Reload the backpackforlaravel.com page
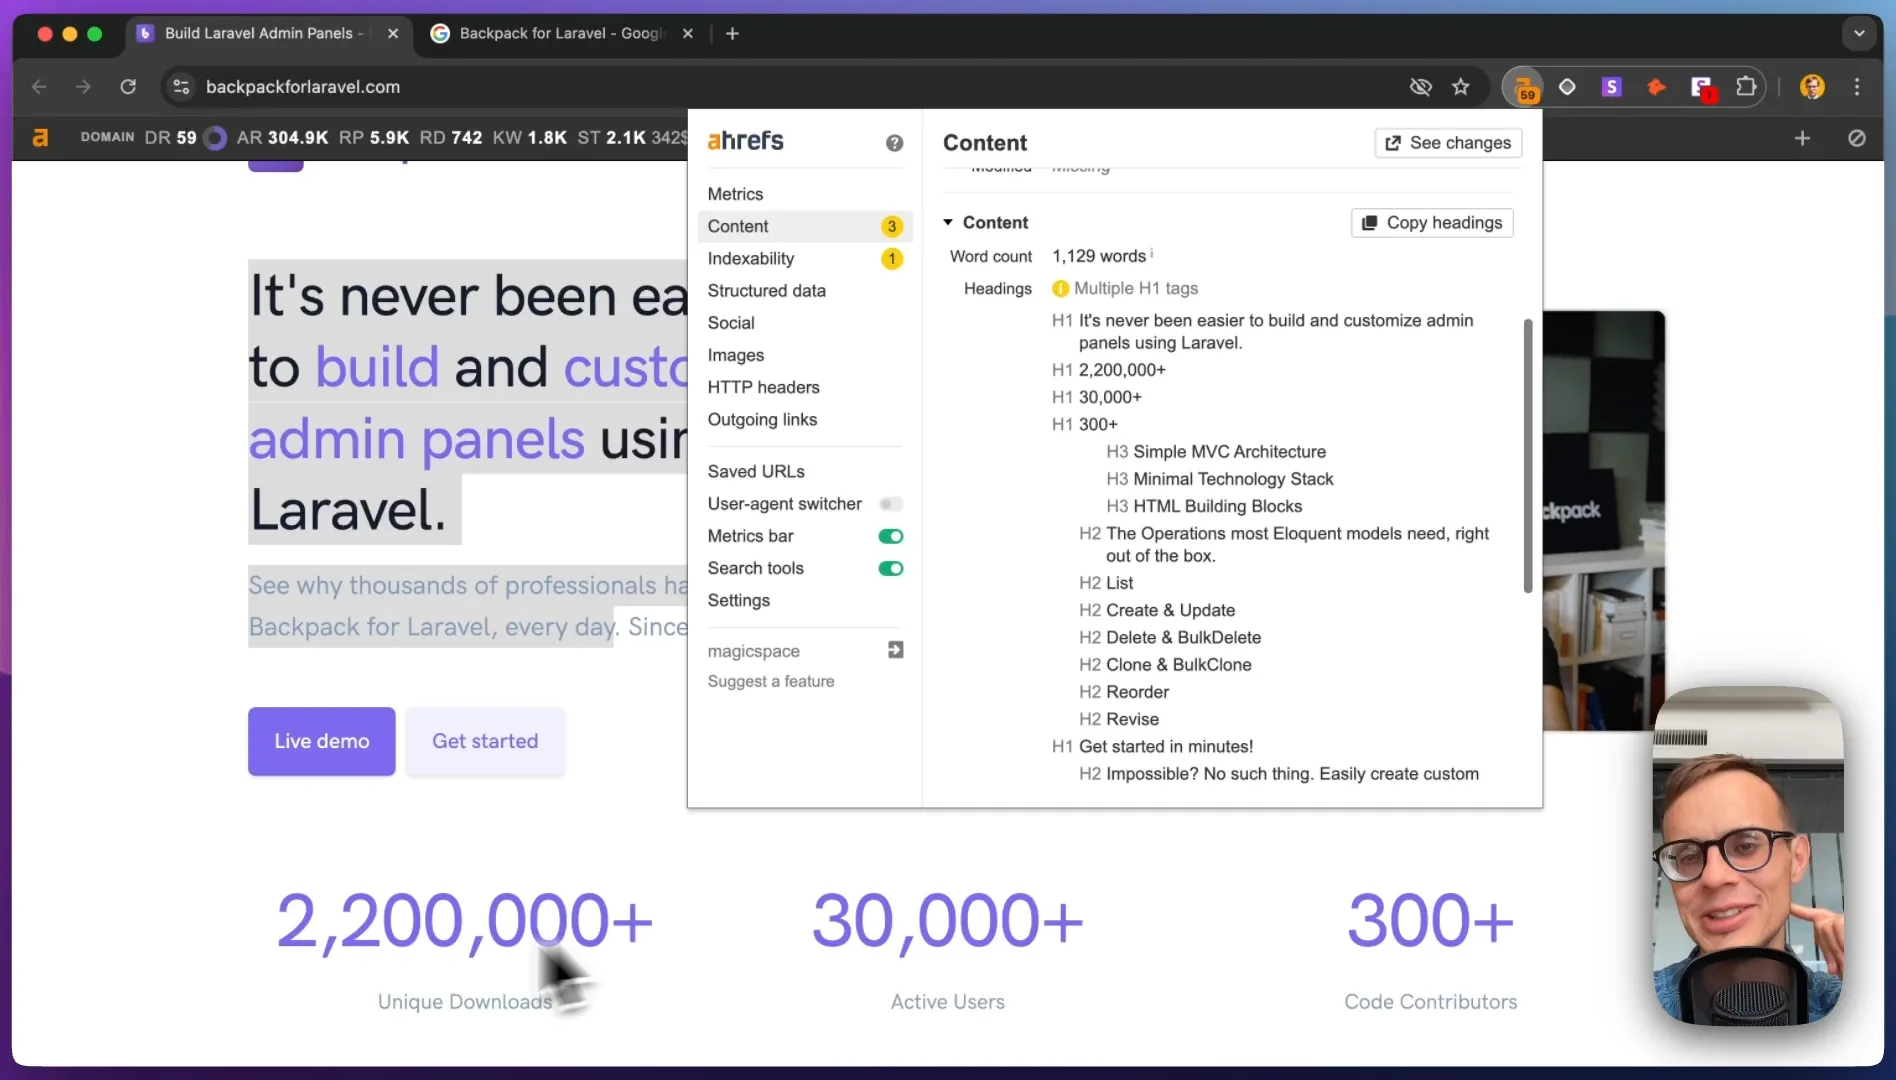 [128, 87]
